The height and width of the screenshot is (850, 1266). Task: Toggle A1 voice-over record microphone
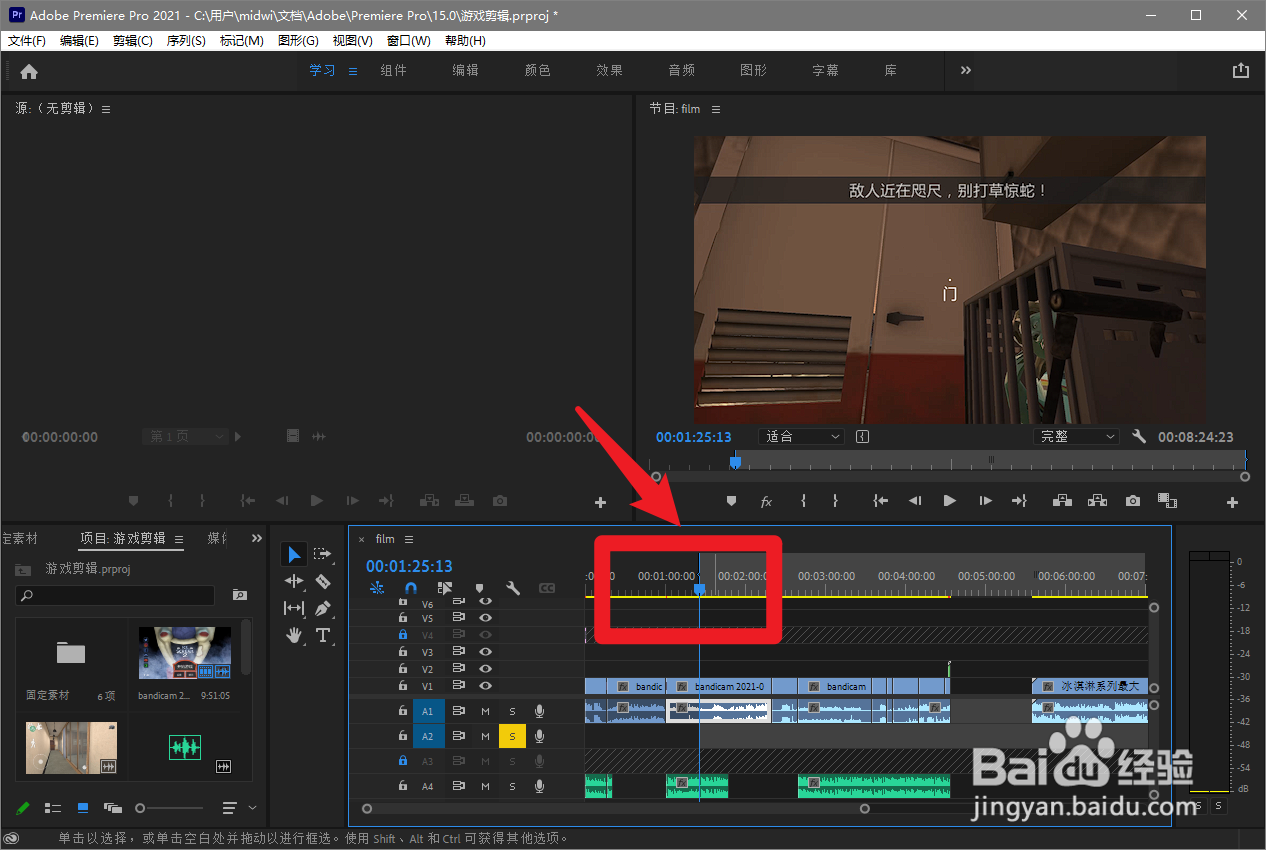539,711
